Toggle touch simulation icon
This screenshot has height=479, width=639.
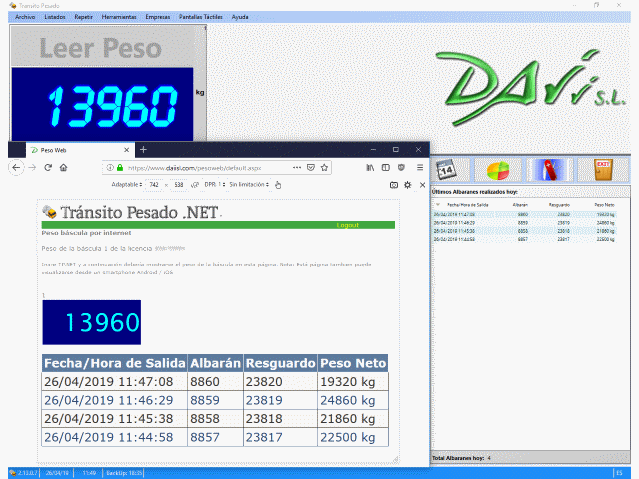click(x=278, y=185)
